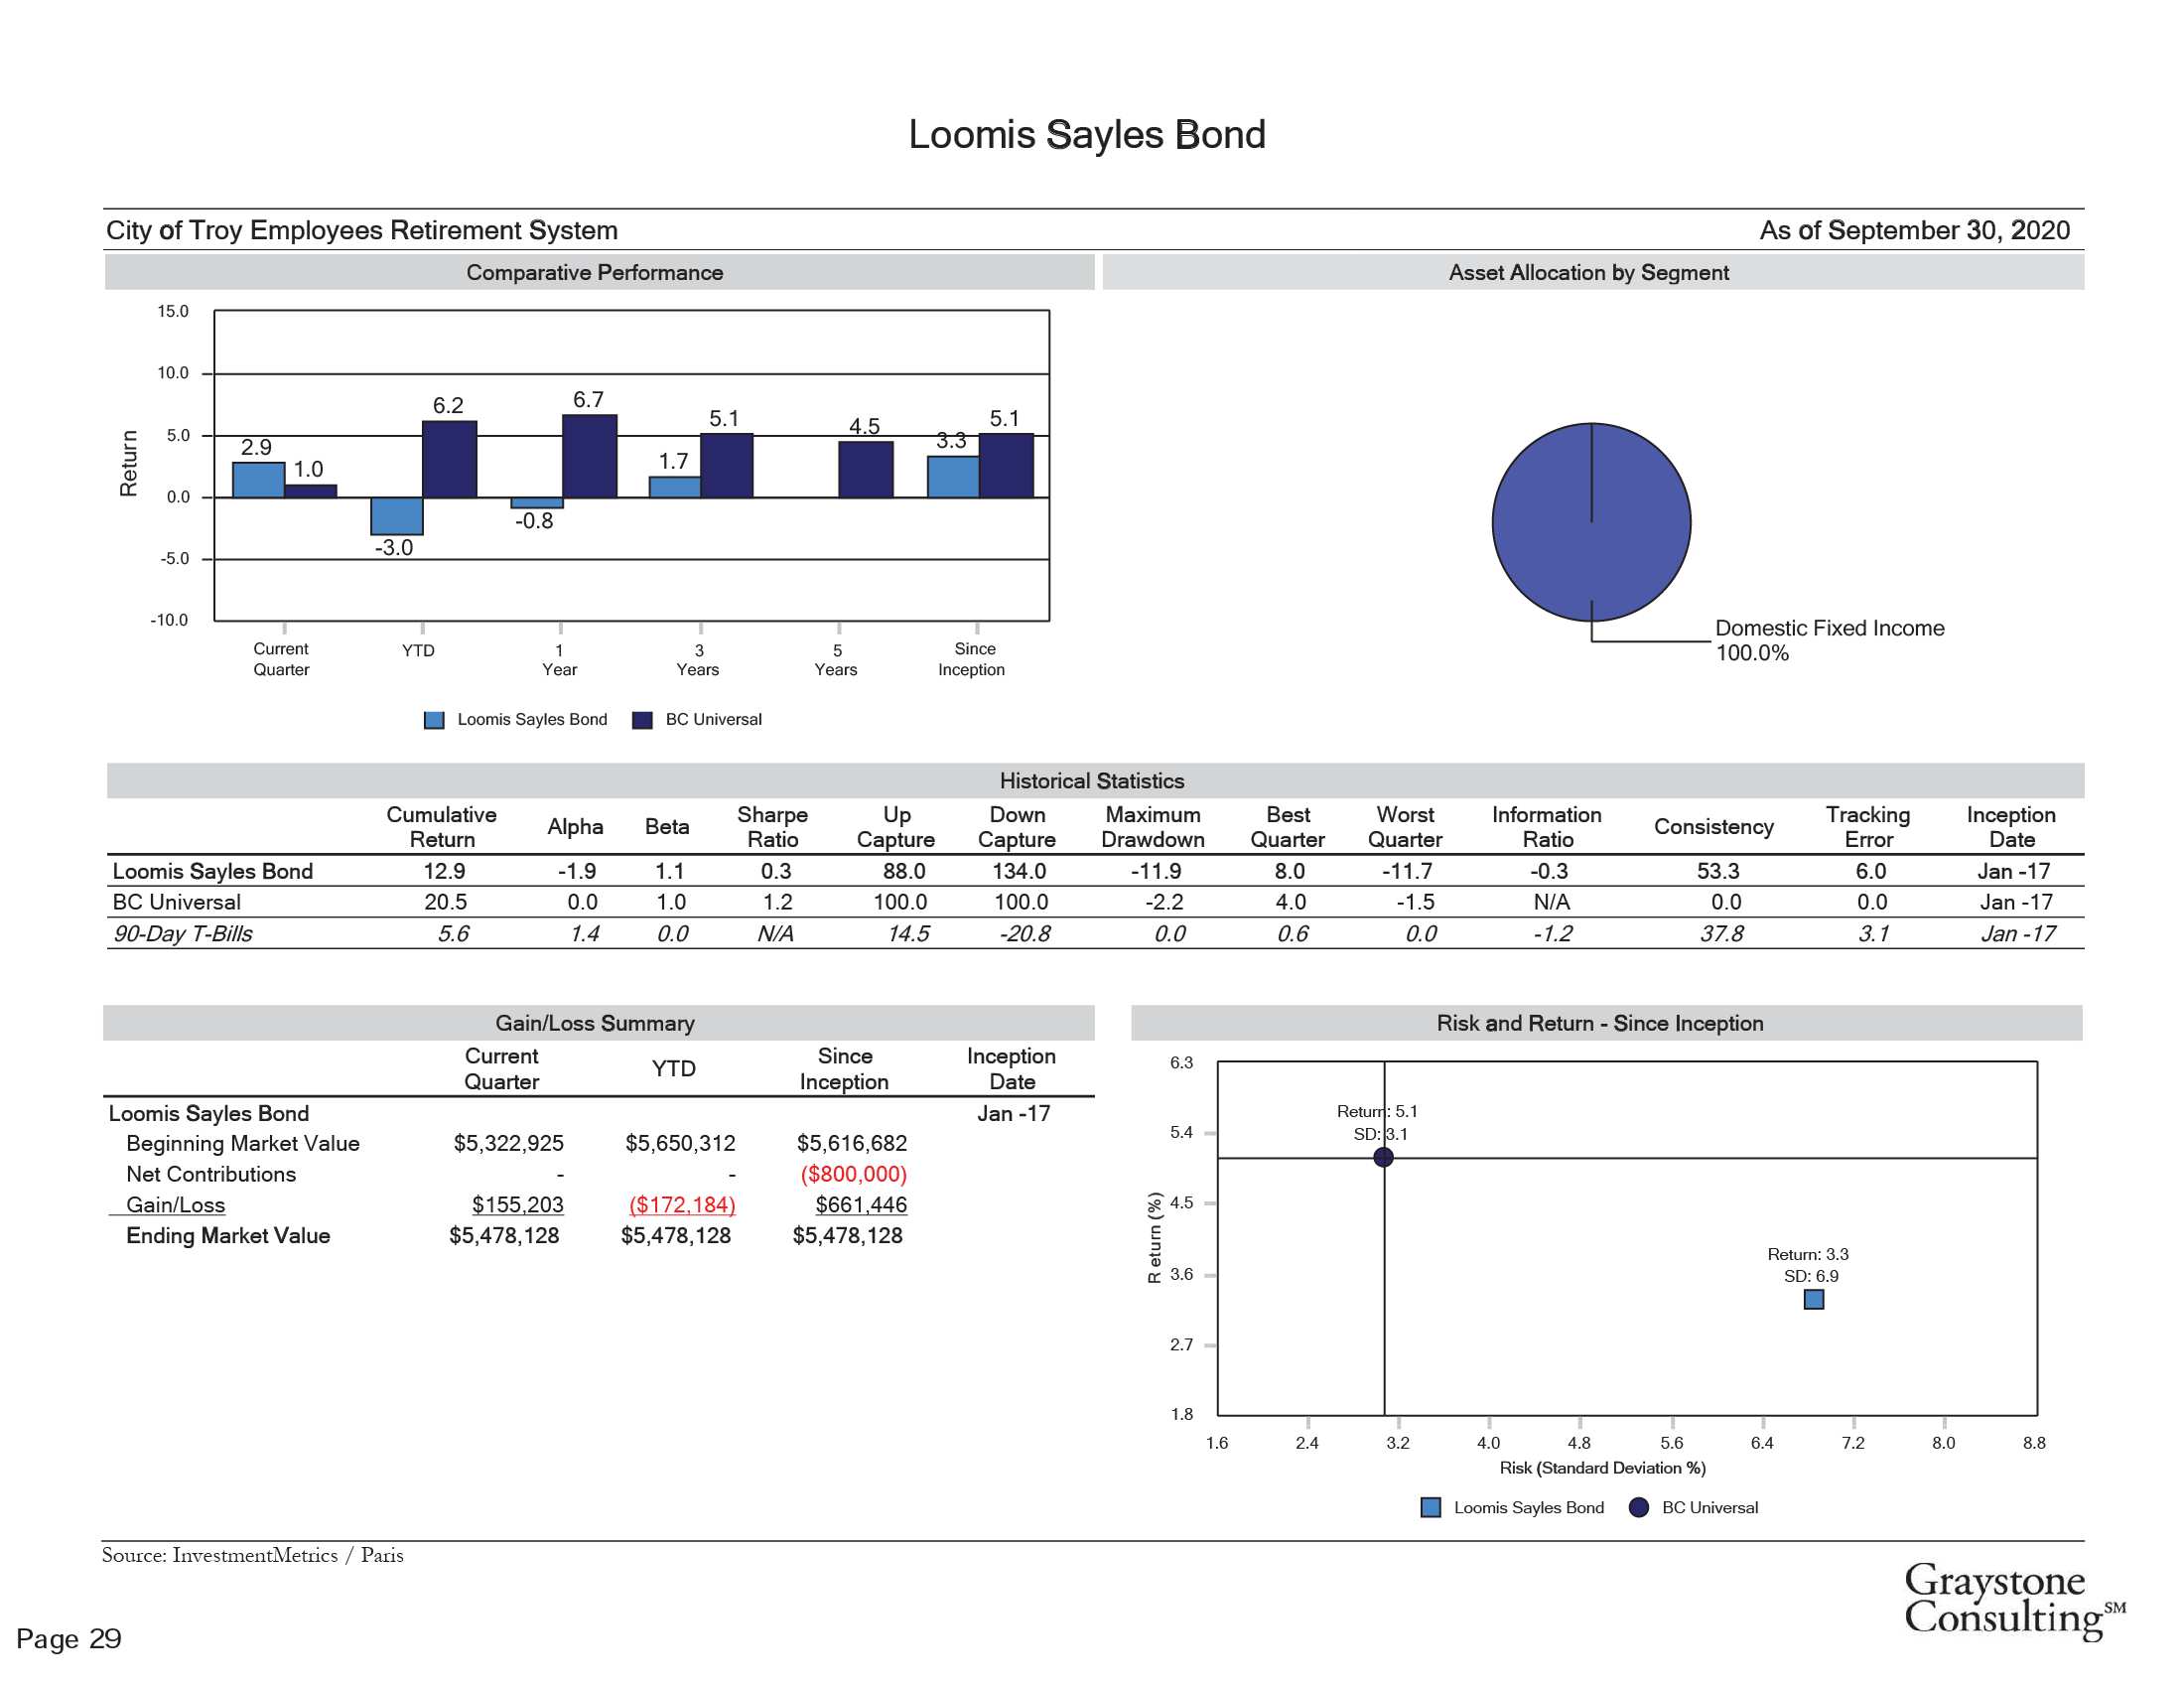
Task: Click the 5 Years 4.5 bar
Action: click(x=866, y=470)
